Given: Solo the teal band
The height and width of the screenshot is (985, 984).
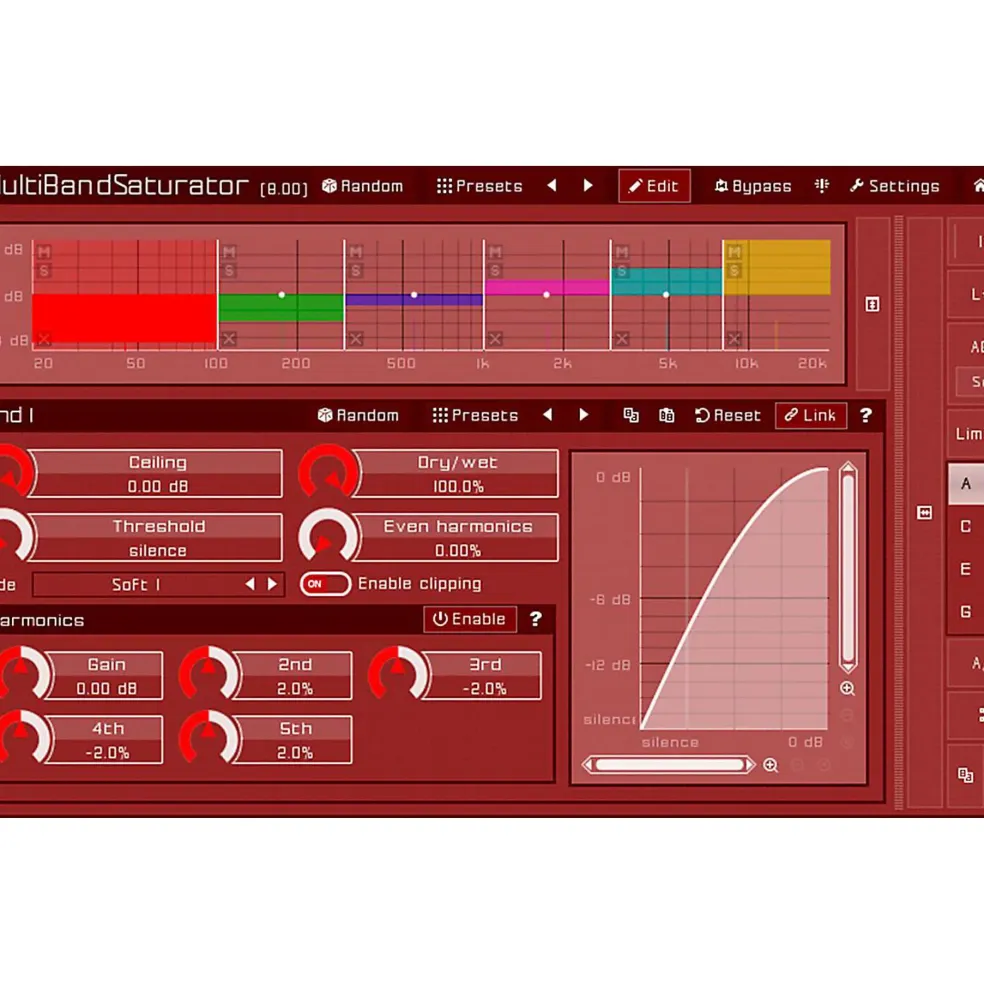Looking at the screenshot, I should [x=621, y=271].
